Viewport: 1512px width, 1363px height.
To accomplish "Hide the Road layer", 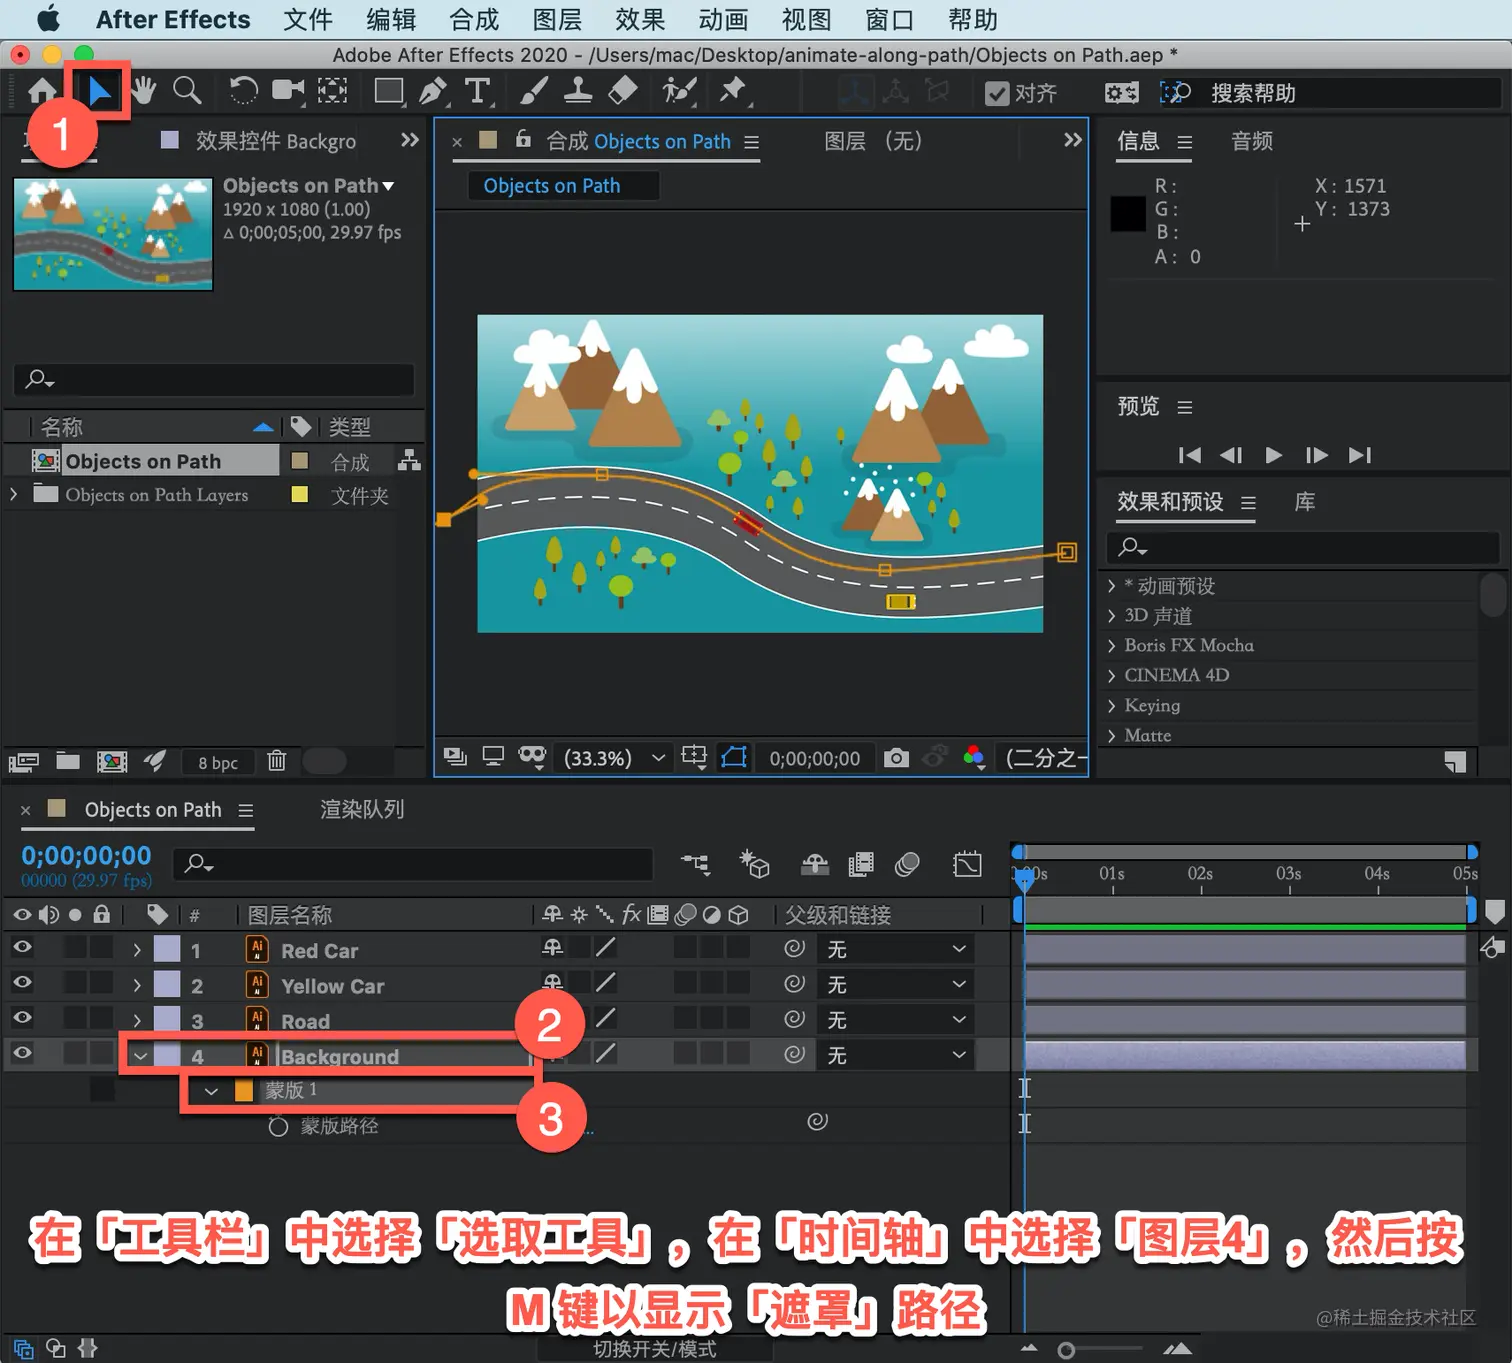I will coord(22,1017).
